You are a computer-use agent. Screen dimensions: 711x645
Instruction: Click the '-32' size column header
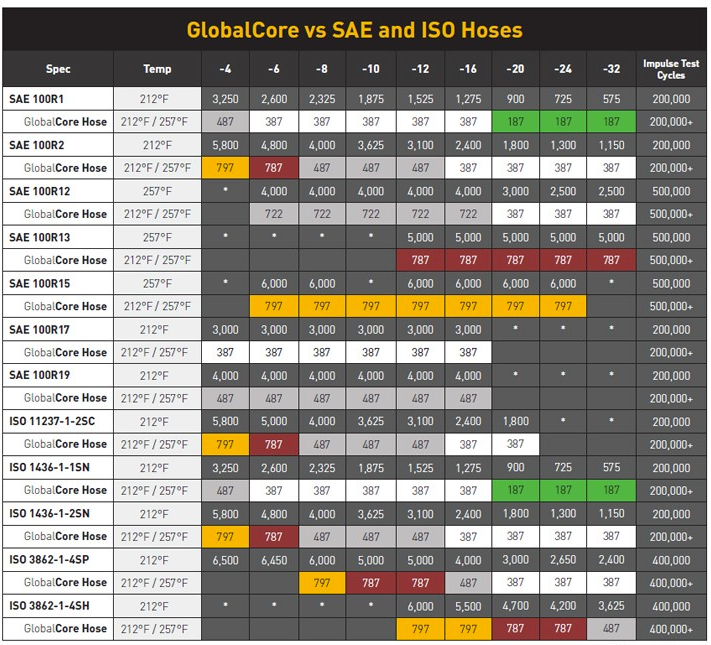point(611,69)
